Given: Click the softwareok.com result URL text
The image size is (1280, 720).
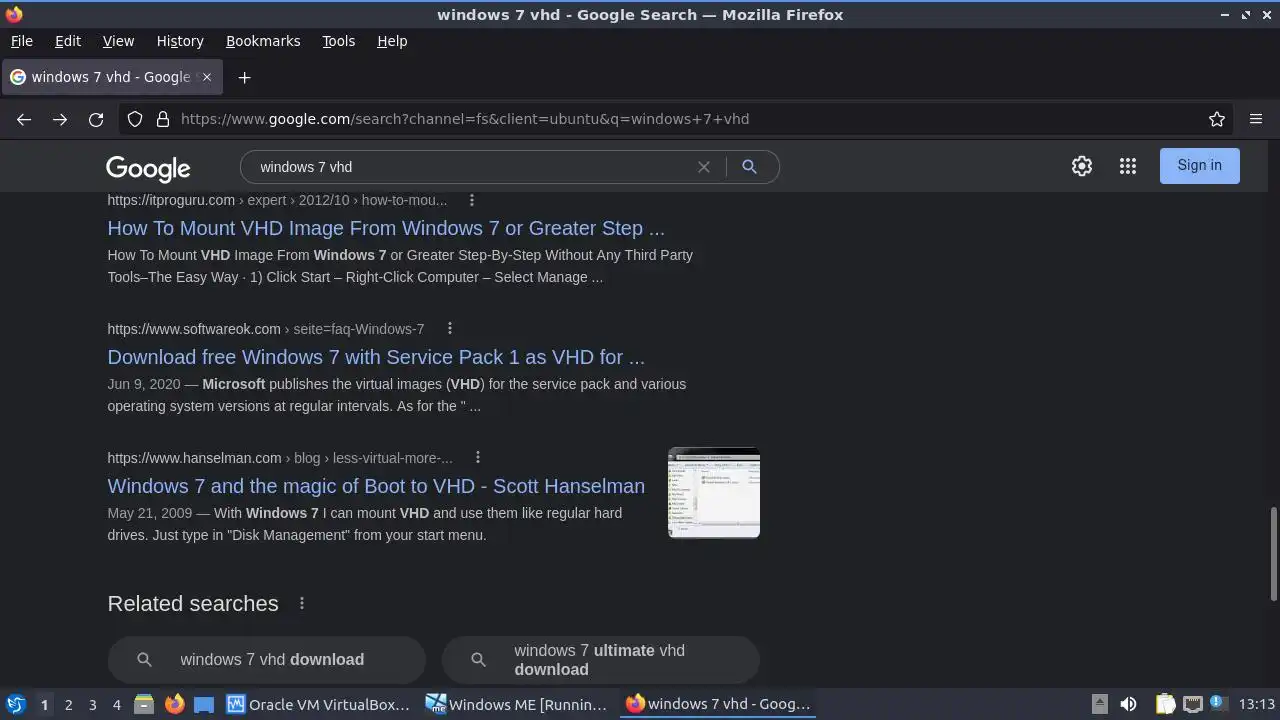Looking at the screenshot, I should click(x=266, y=329).
